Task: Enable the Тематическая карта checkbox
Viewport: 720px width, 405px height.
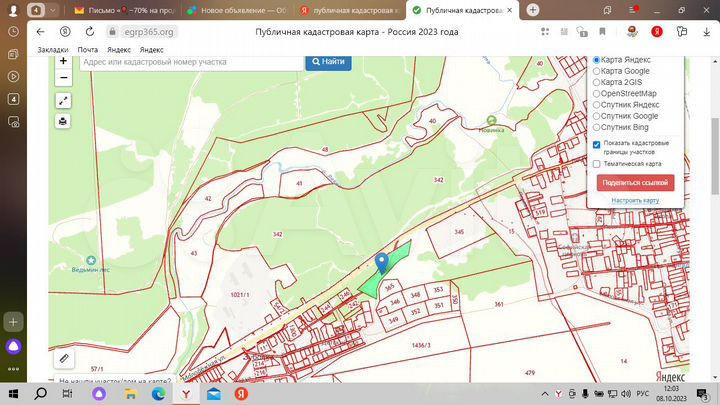Action: point(597,163)
